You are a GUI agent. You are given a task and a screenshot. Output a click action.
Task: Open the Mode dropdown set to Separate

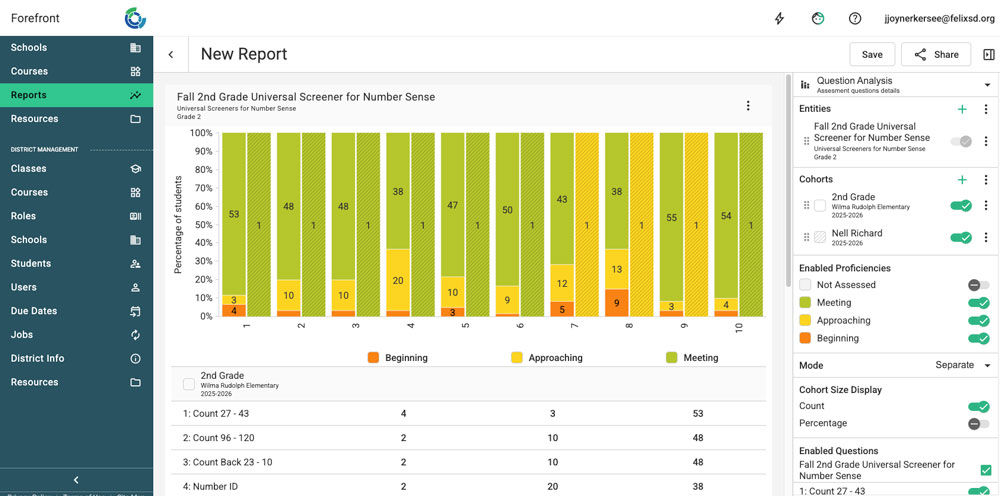point(962,366)
